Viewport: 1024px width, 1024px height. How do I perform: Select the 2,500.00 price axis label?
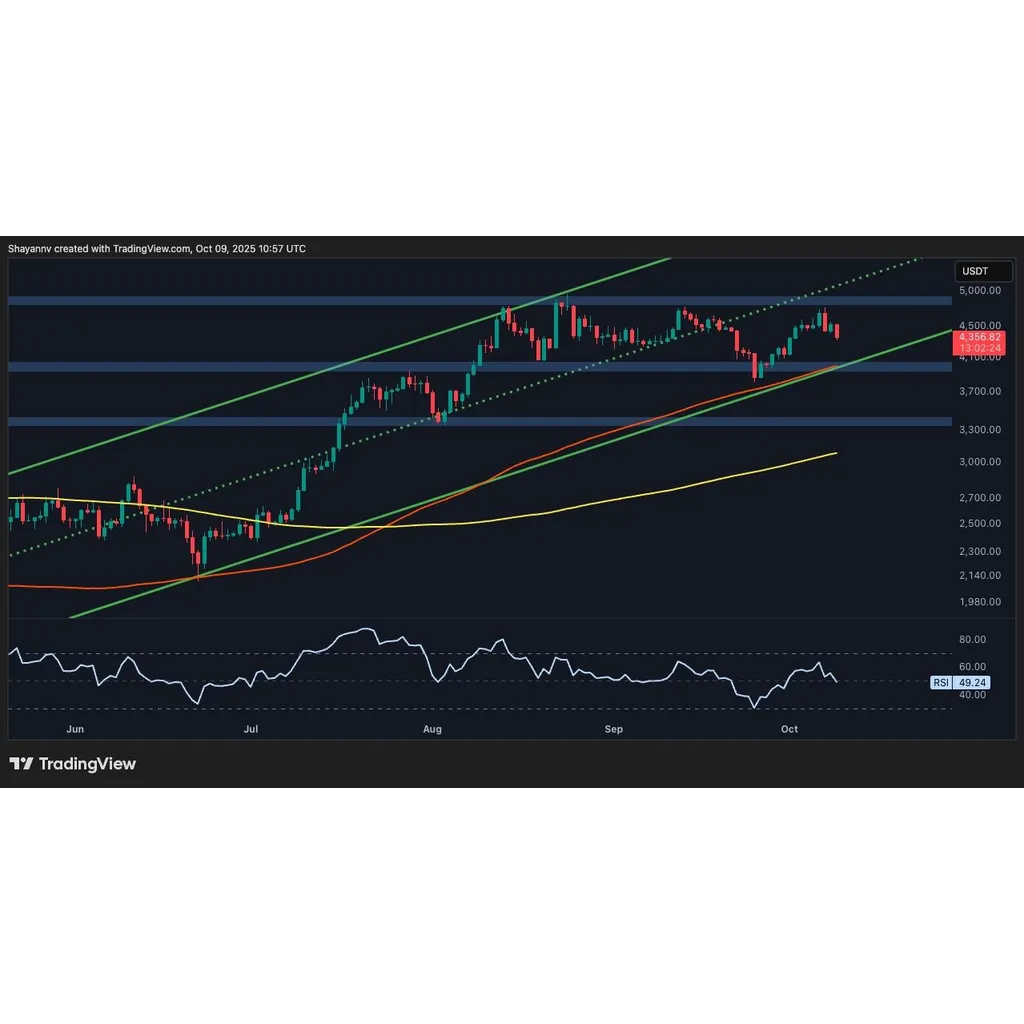[980, 523]
